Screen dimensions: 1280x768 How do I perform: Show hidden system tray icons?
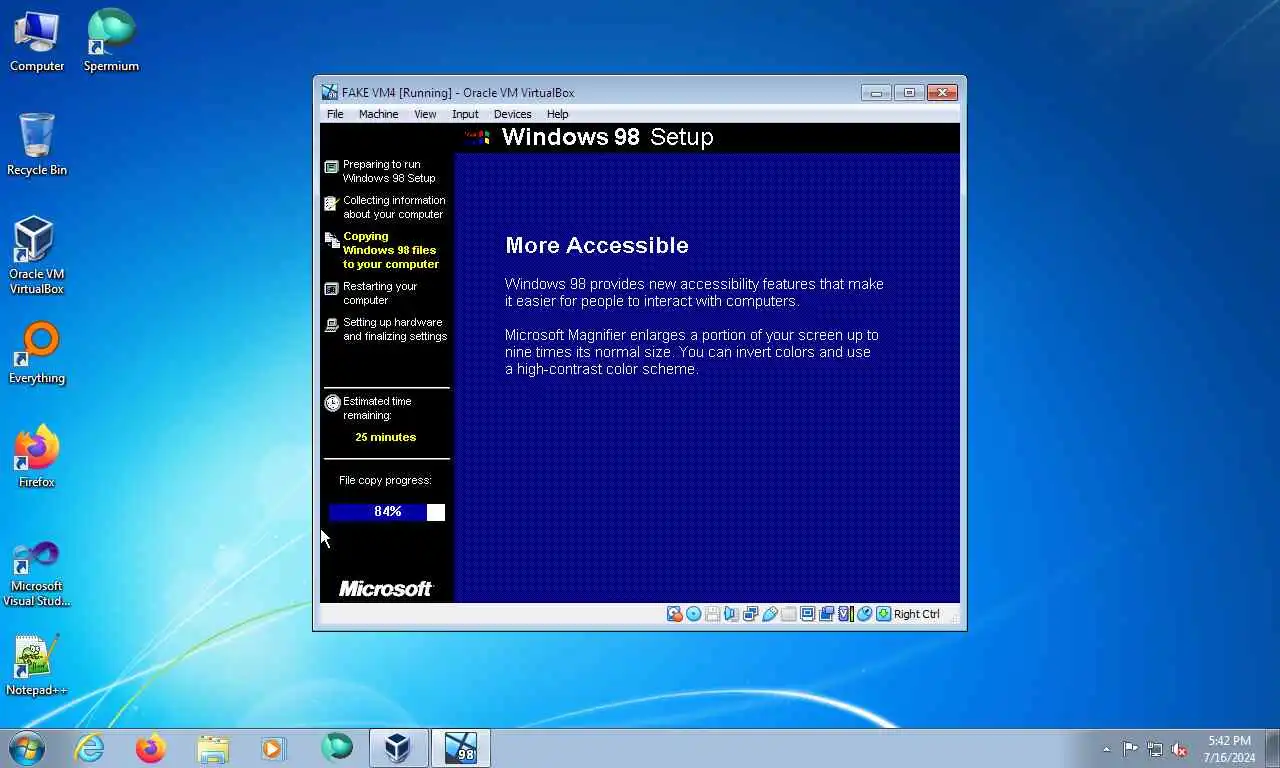[x=1106, y=749]
